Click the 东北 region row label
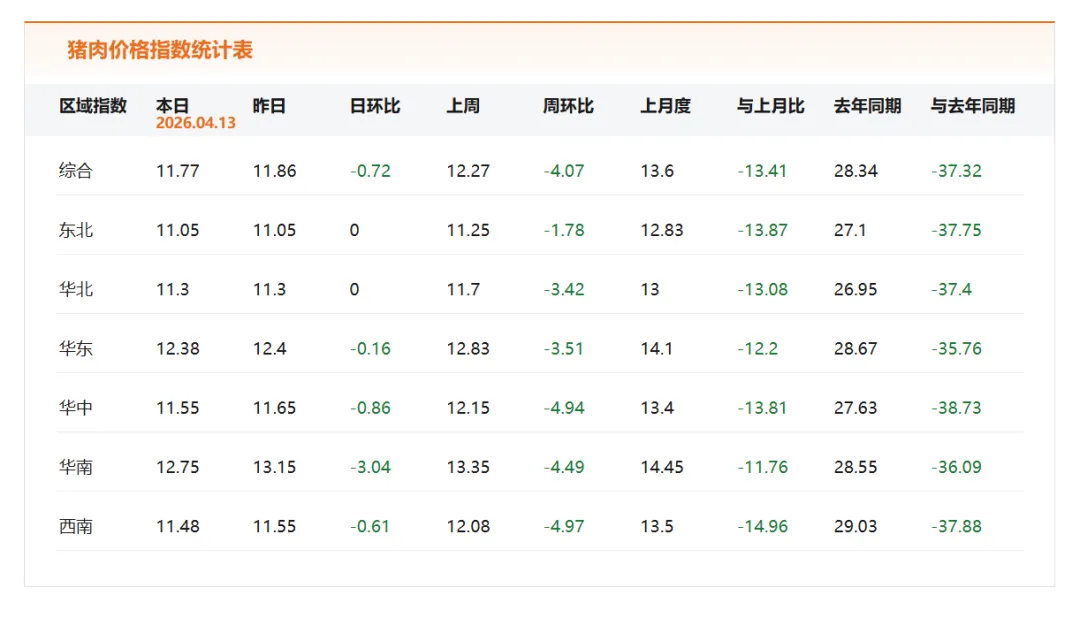This screenshot has height=626, width=1080. pyautogui.click(x=75, y=230)
